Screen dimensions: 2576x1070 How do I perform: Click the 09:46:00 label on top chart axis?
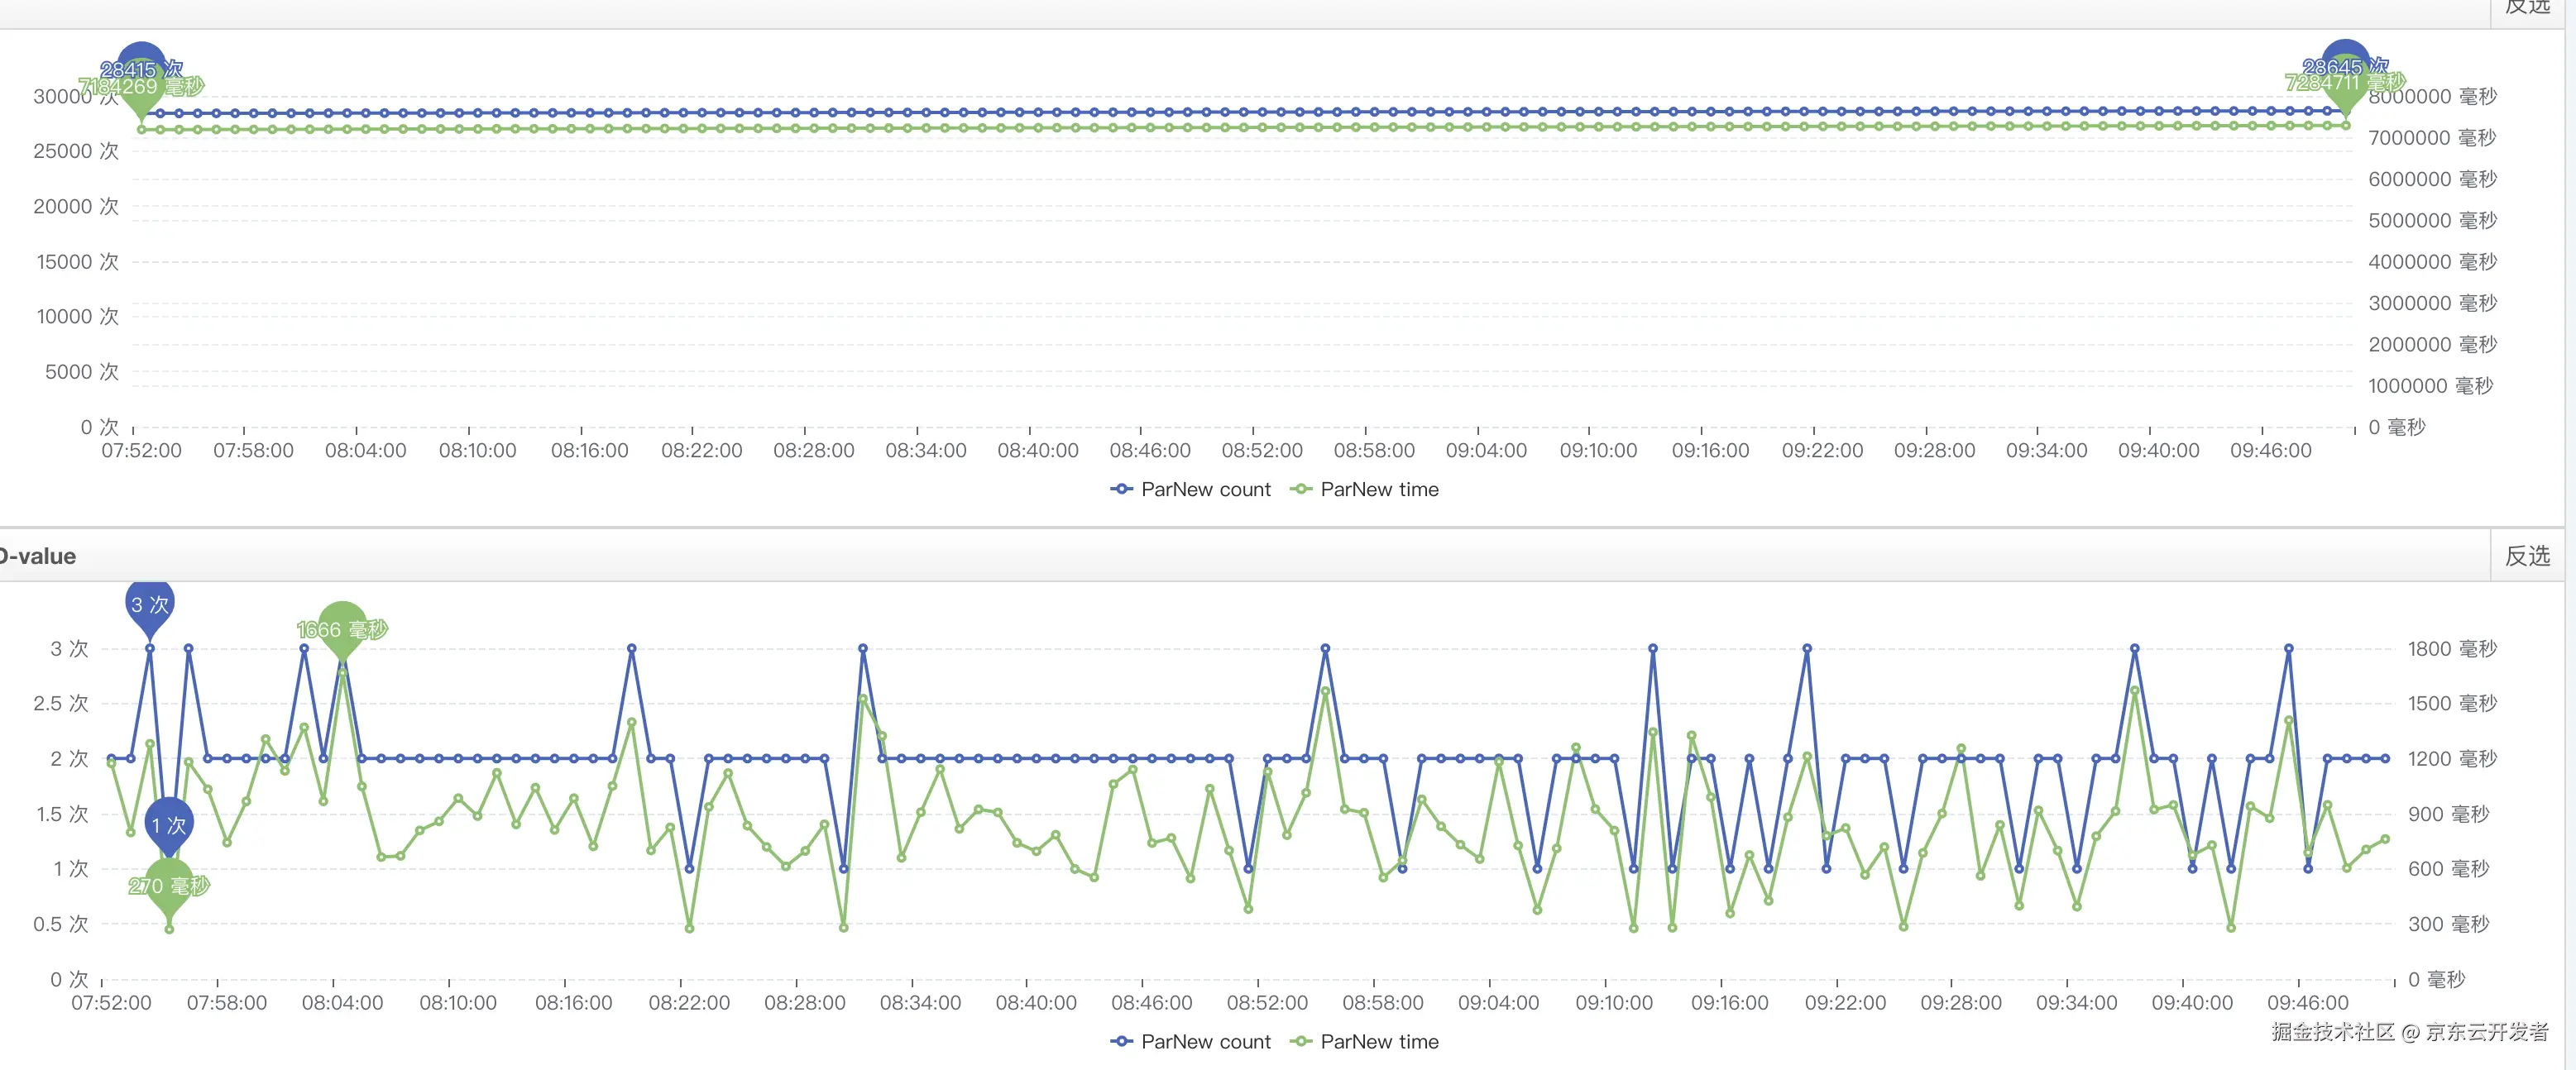coord(2270,450)
